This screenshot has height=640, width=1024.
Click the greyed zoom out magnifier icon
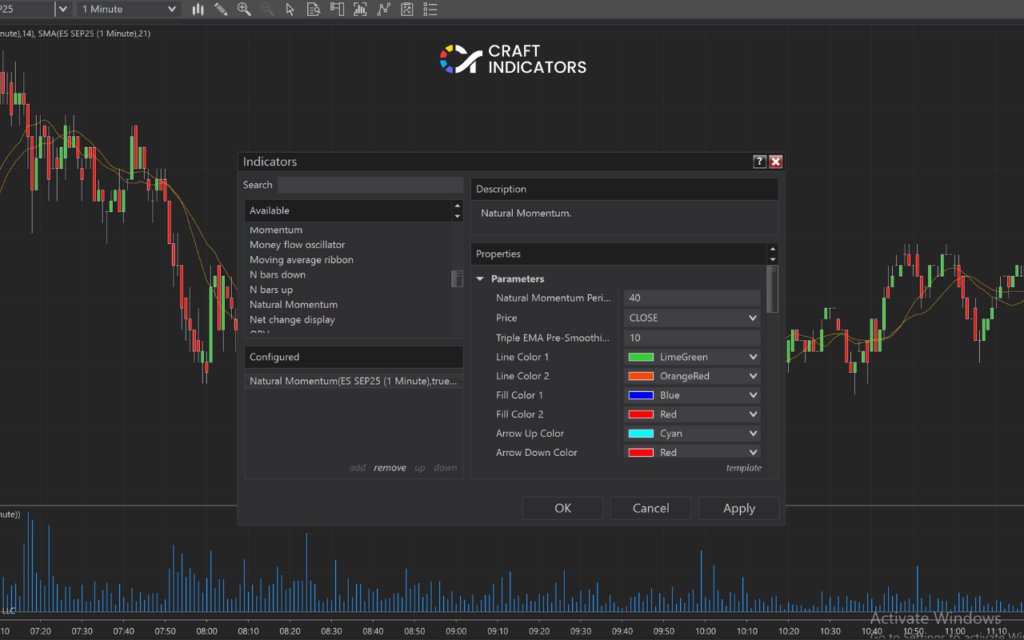(267, 9)
